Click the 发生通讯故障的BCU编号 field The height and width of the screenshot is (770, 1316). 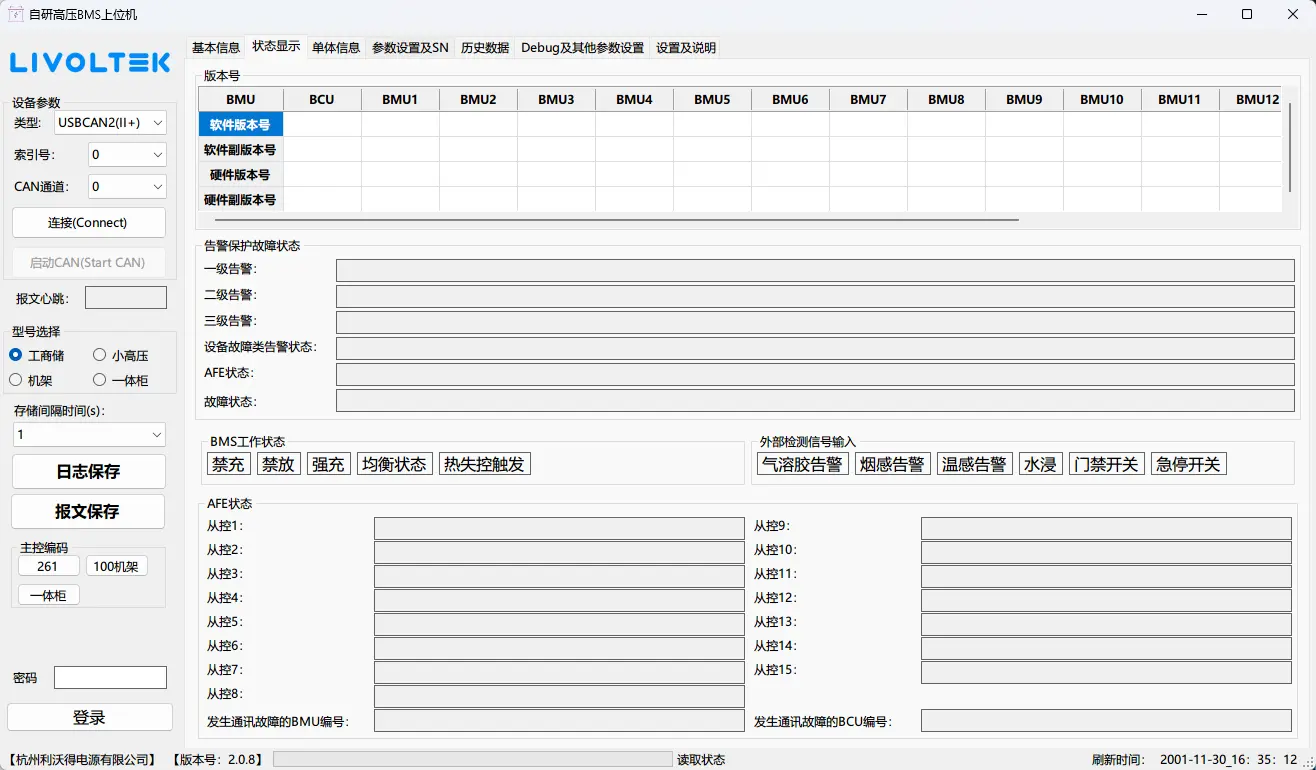point(1106,721)
